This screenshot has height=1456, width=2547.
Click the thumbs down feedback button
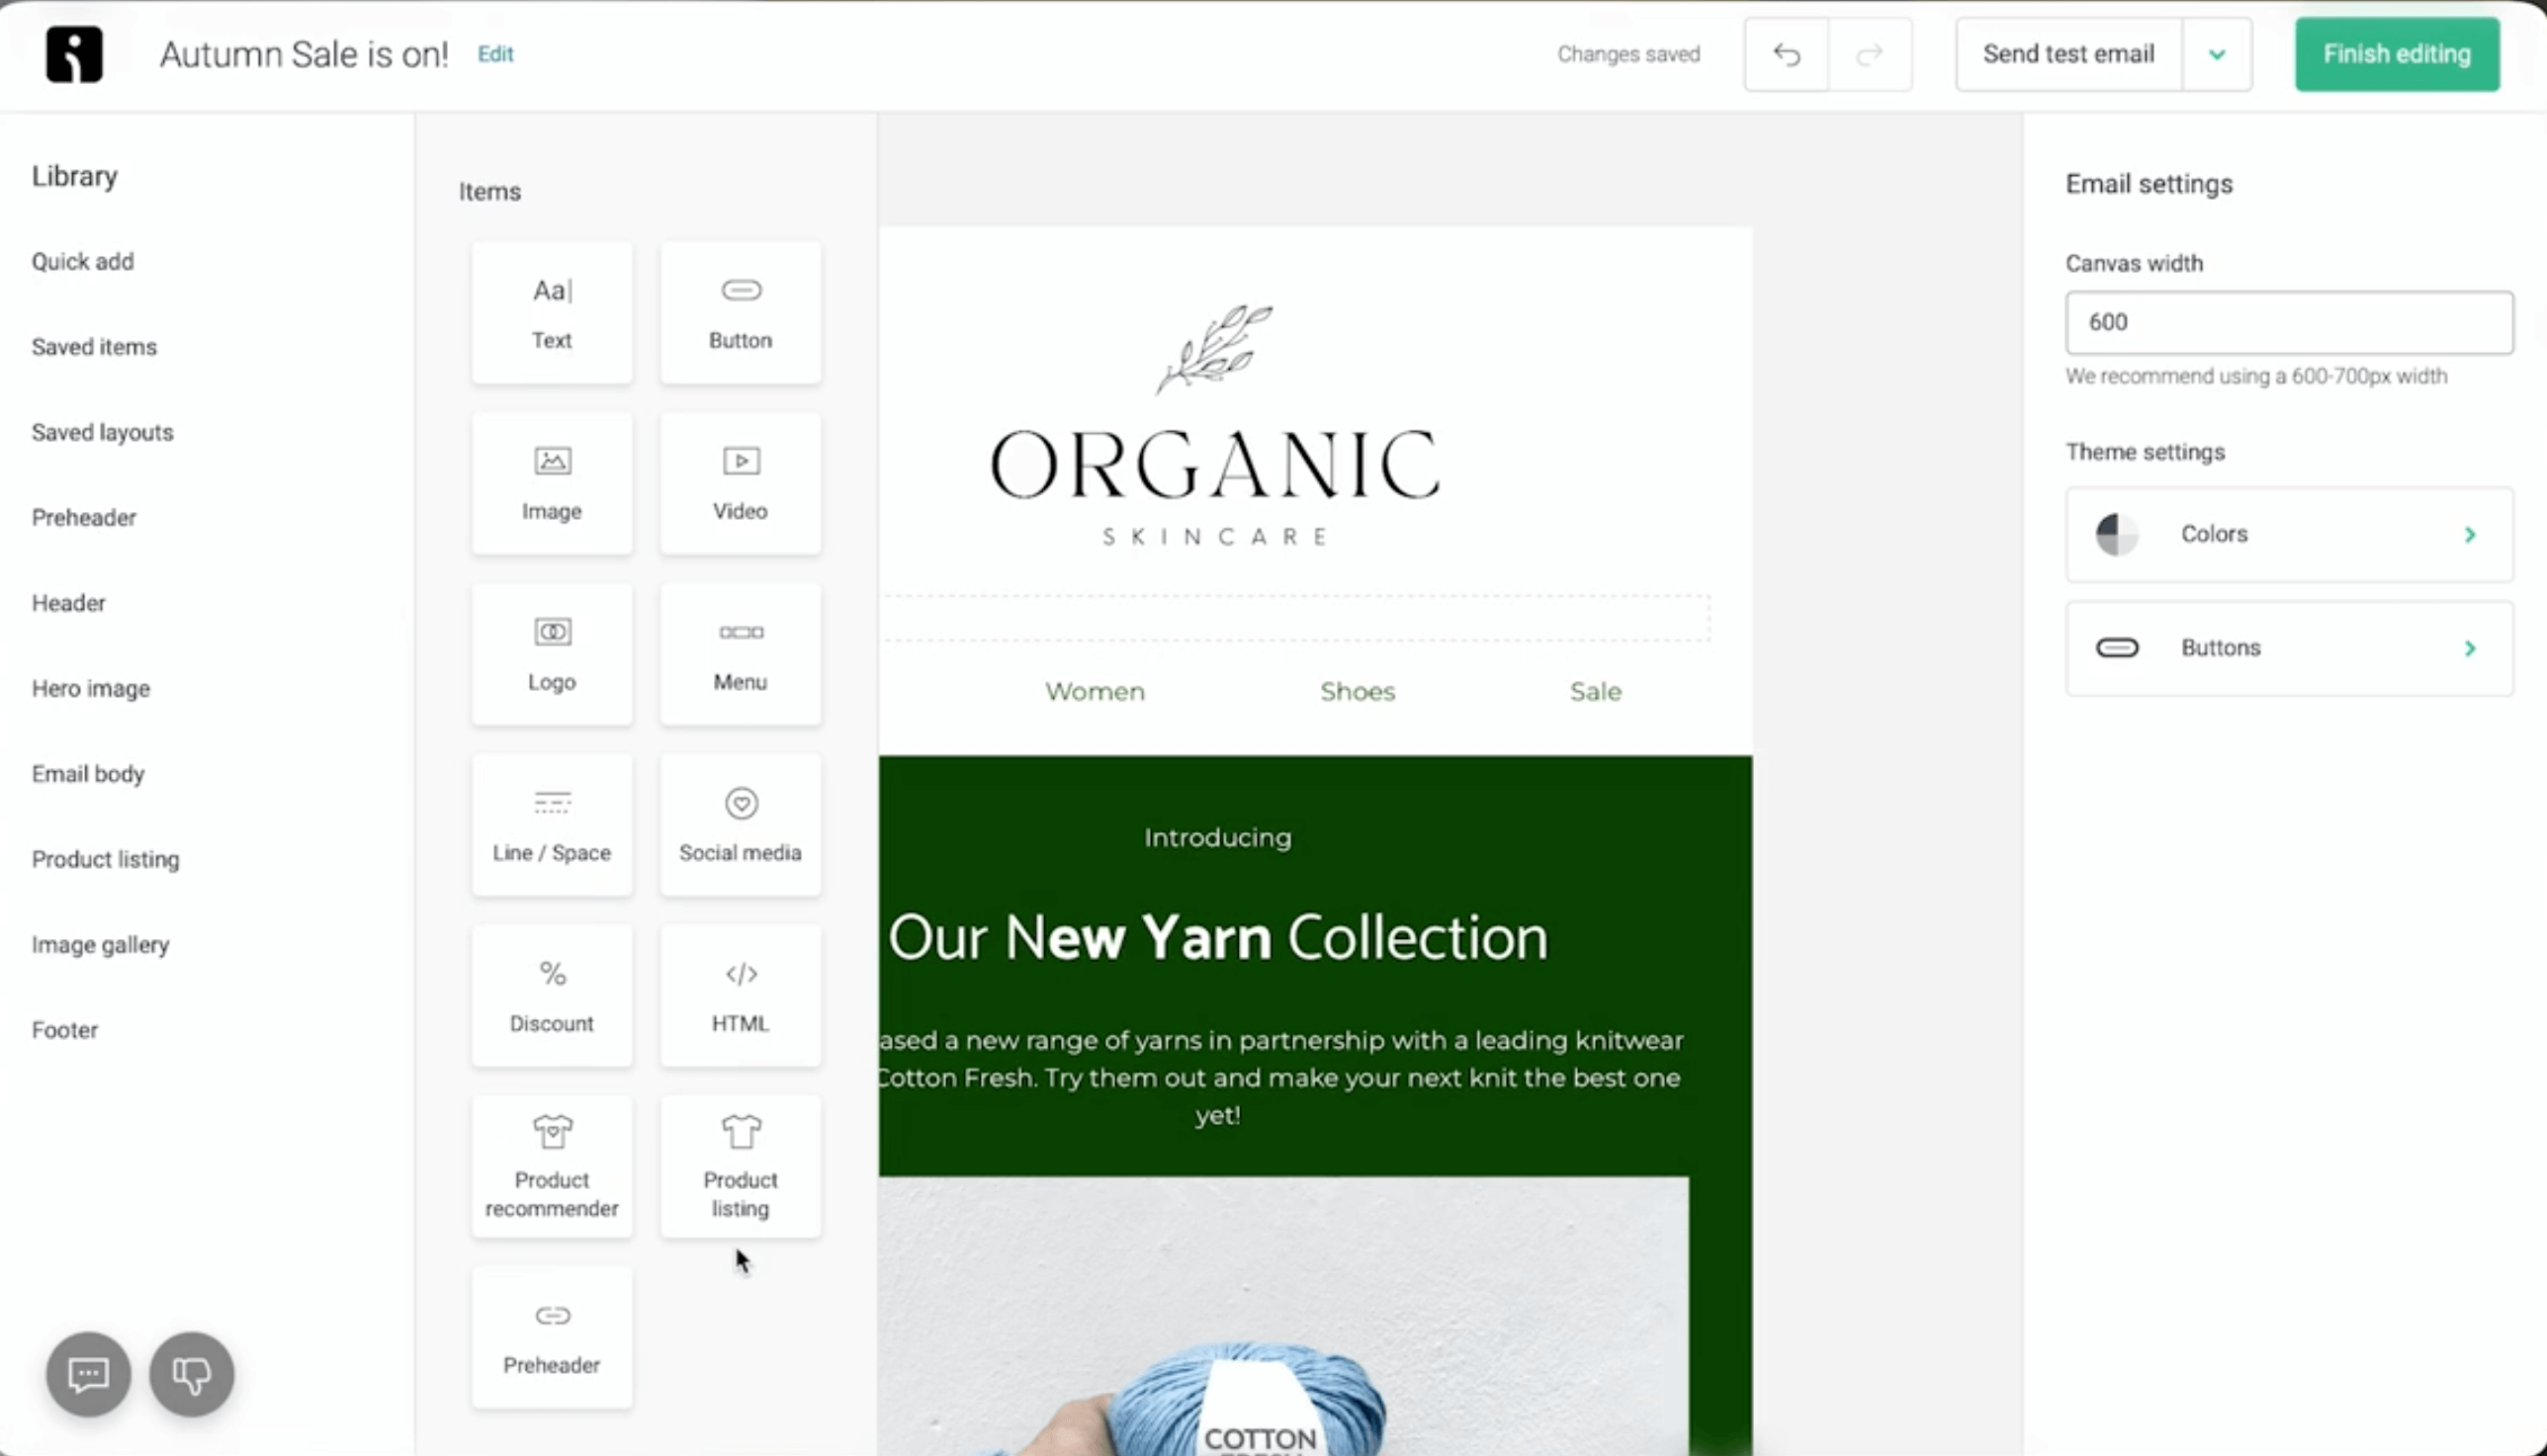[x=192, y=1374]
